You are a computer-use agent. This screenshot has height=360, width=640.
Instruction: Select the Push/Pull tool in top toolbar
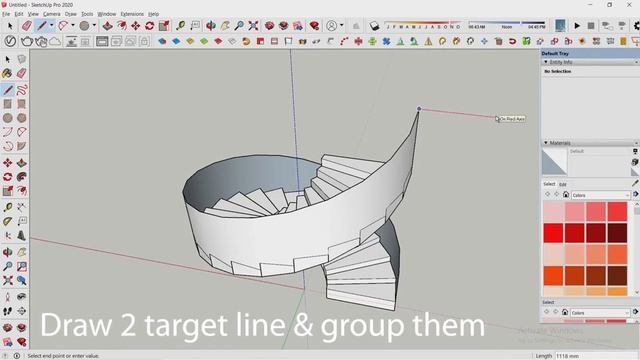[x=107, y=26]
